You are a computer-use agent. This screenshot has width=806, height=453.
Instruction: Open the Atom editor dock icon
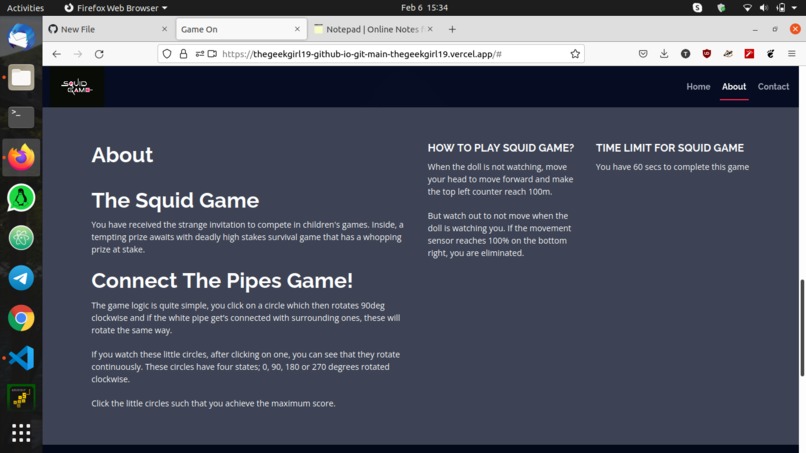point(21,238)
